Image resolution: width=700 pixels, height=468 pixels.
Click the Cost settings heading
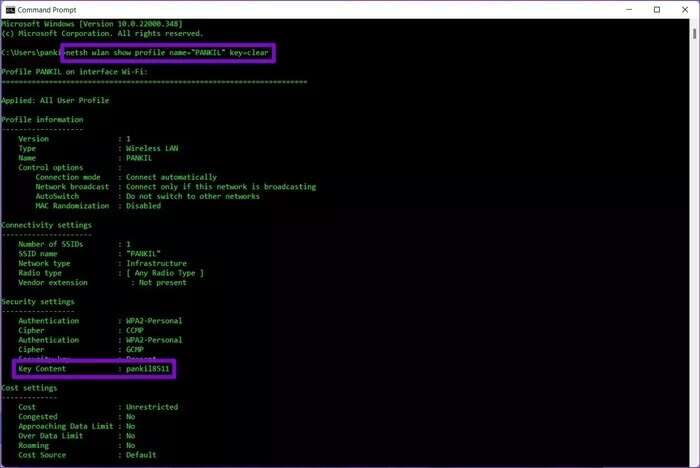[29, 388]
